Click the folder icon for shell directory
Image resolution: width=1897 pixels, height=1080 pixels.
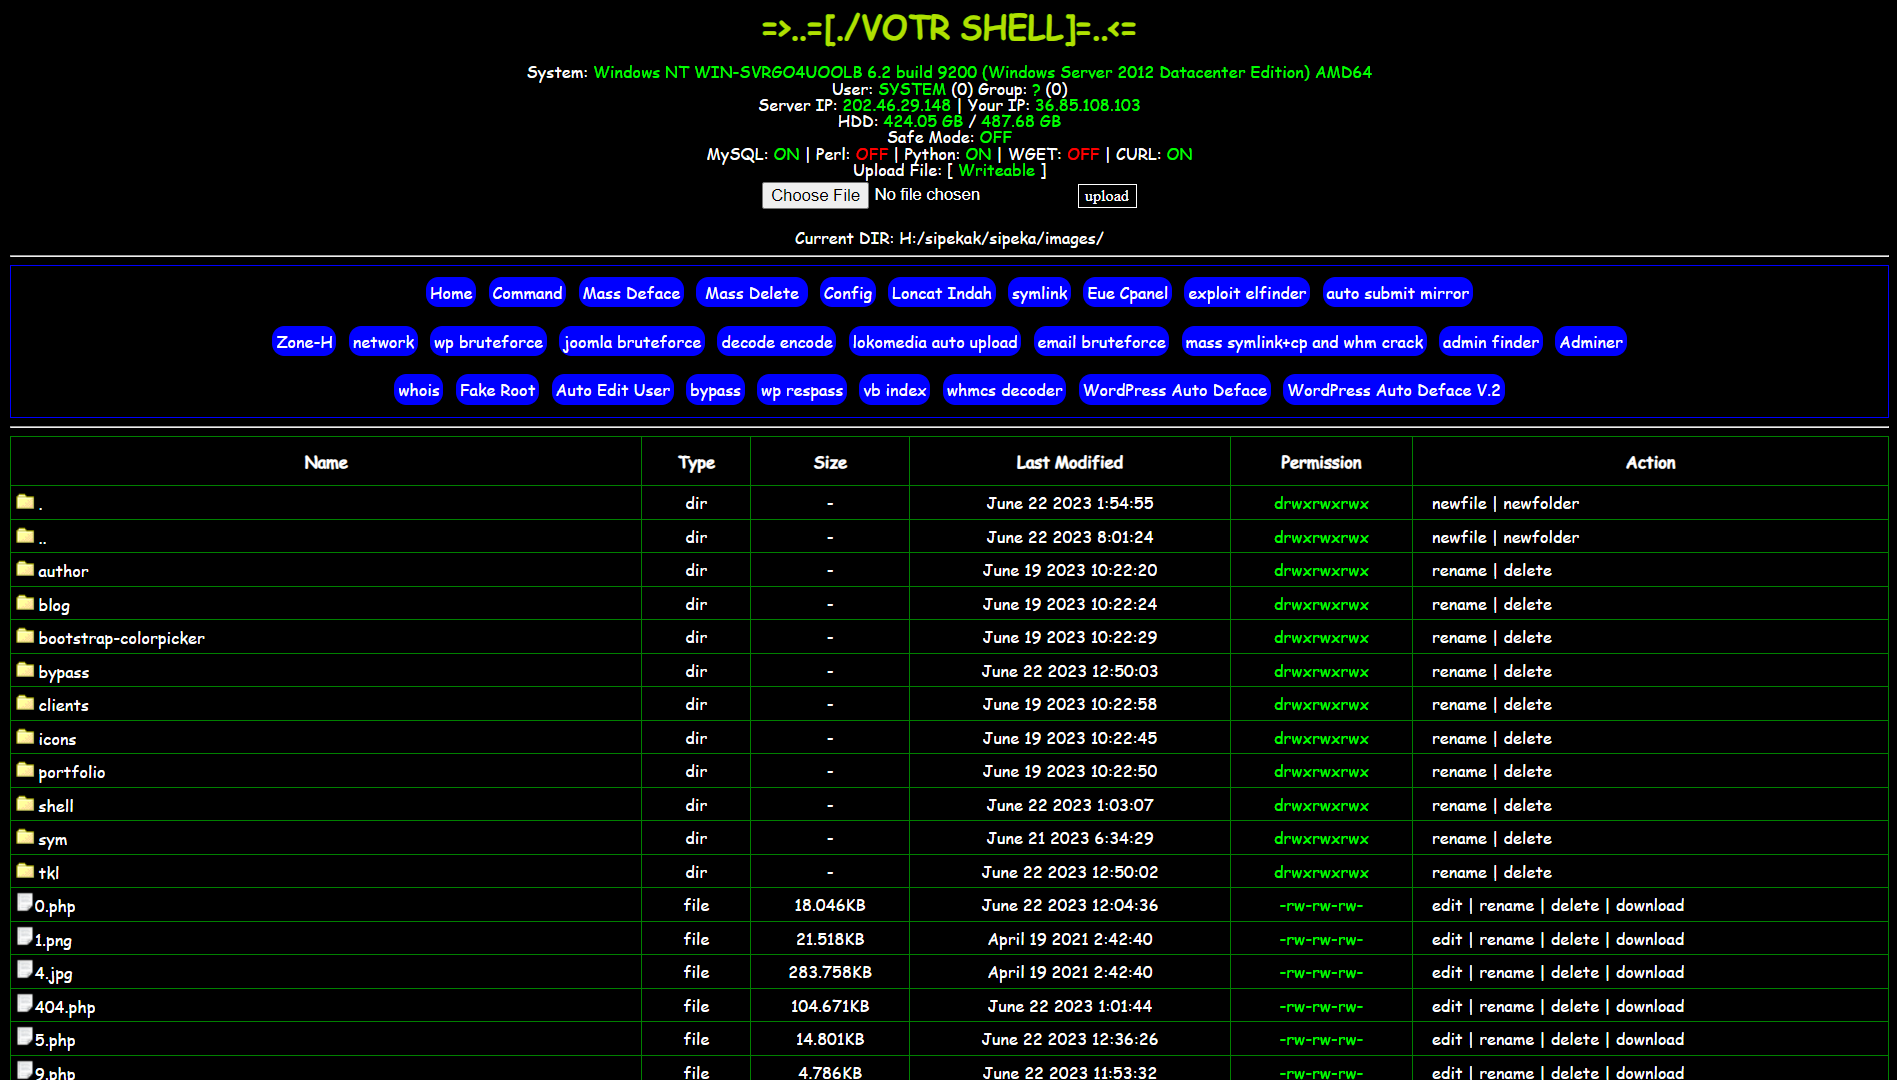(x=25, y=804)
